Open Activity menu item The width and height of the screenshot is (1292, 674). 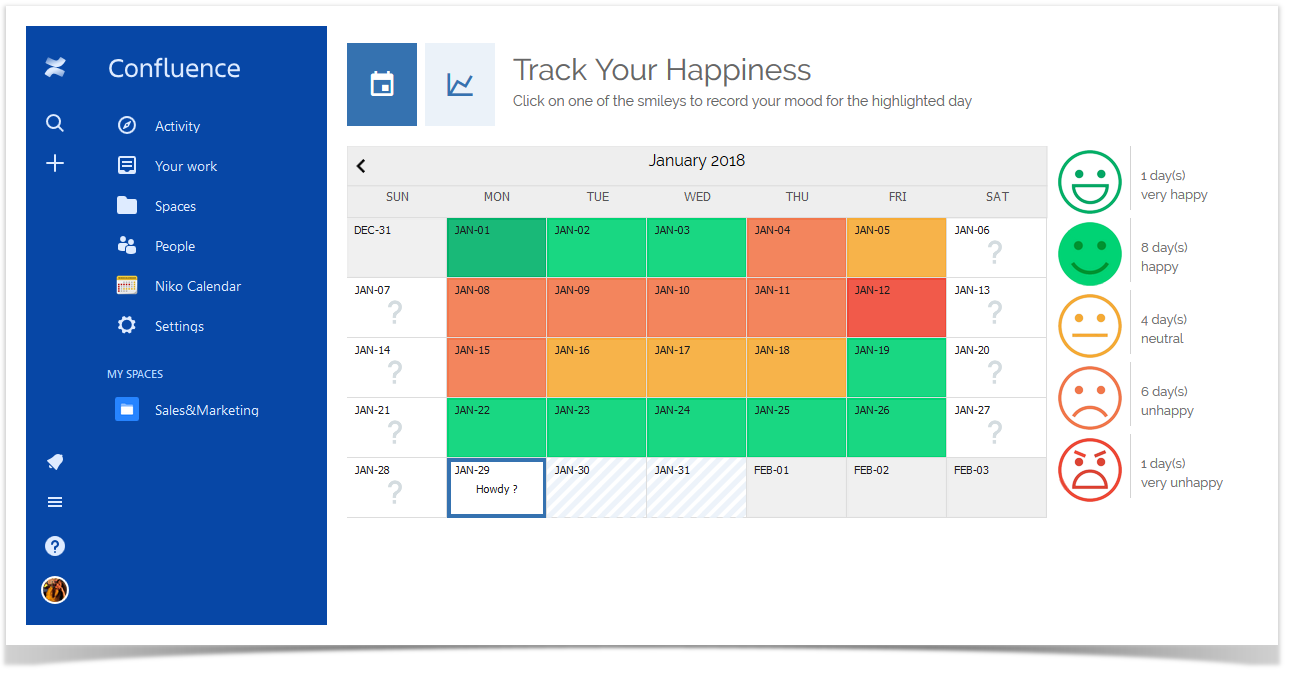(177, 126)
